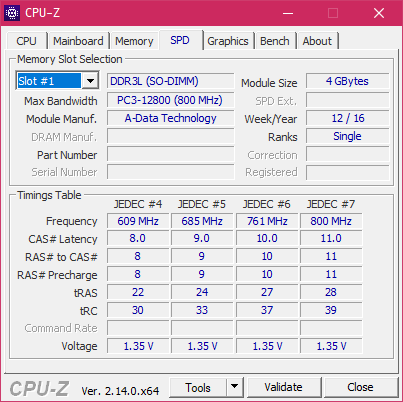Click the tRAS value 24

coord(202,292)
